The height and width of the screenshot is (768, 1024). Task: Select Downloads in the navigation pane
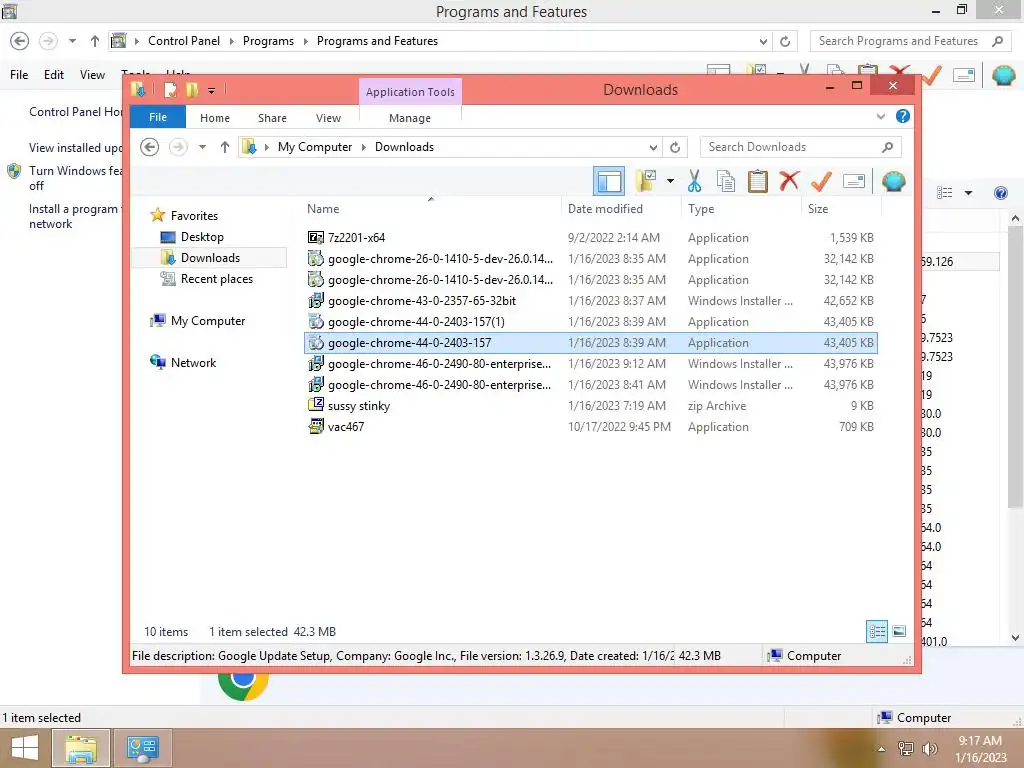[210, 257]
